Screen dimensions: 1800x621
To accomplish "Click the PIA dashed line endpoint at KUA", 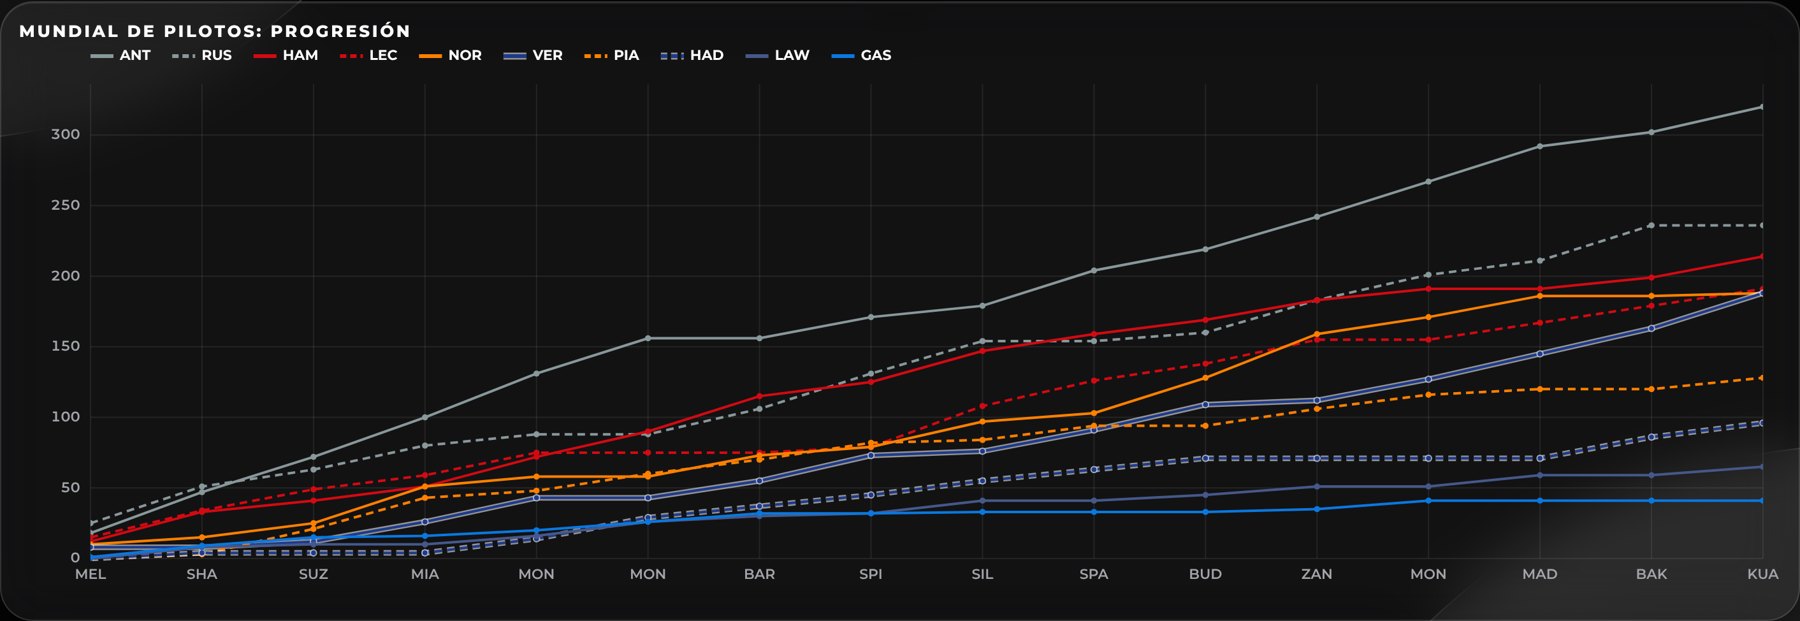I will 1762,378.
